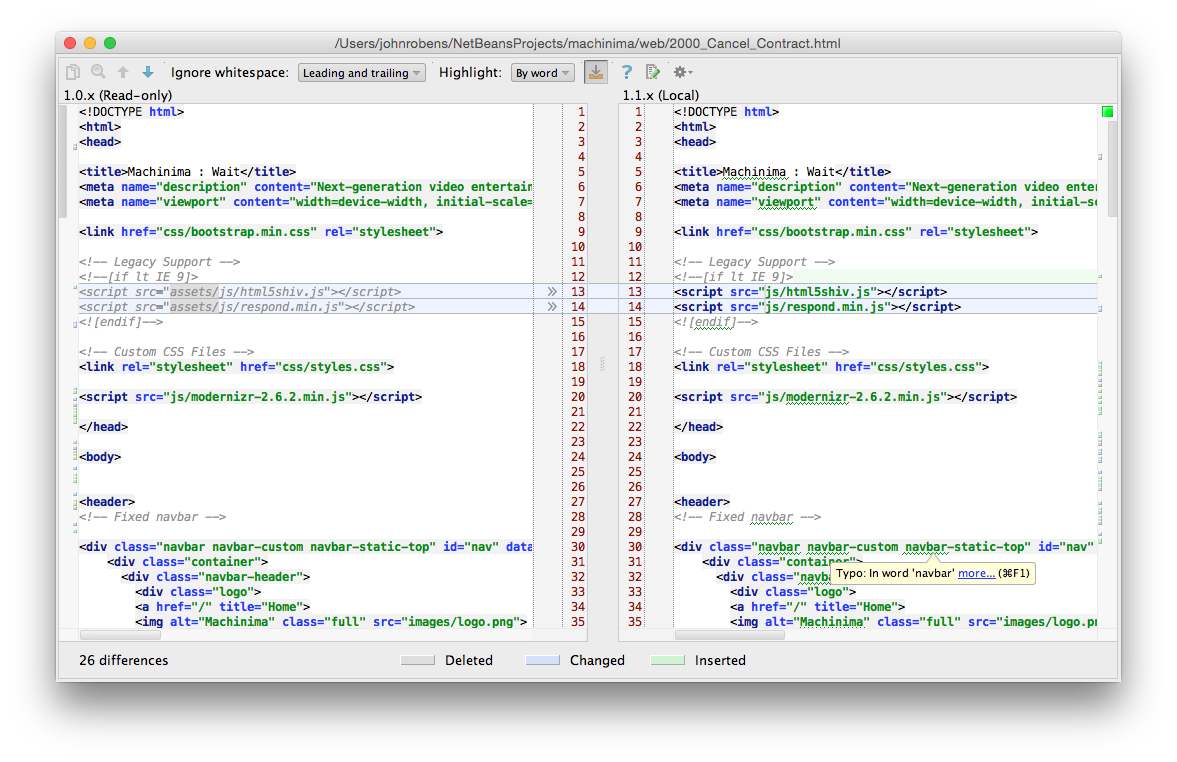
Task: Click the edit source pencil-document icon
Action: click(653, 72)
